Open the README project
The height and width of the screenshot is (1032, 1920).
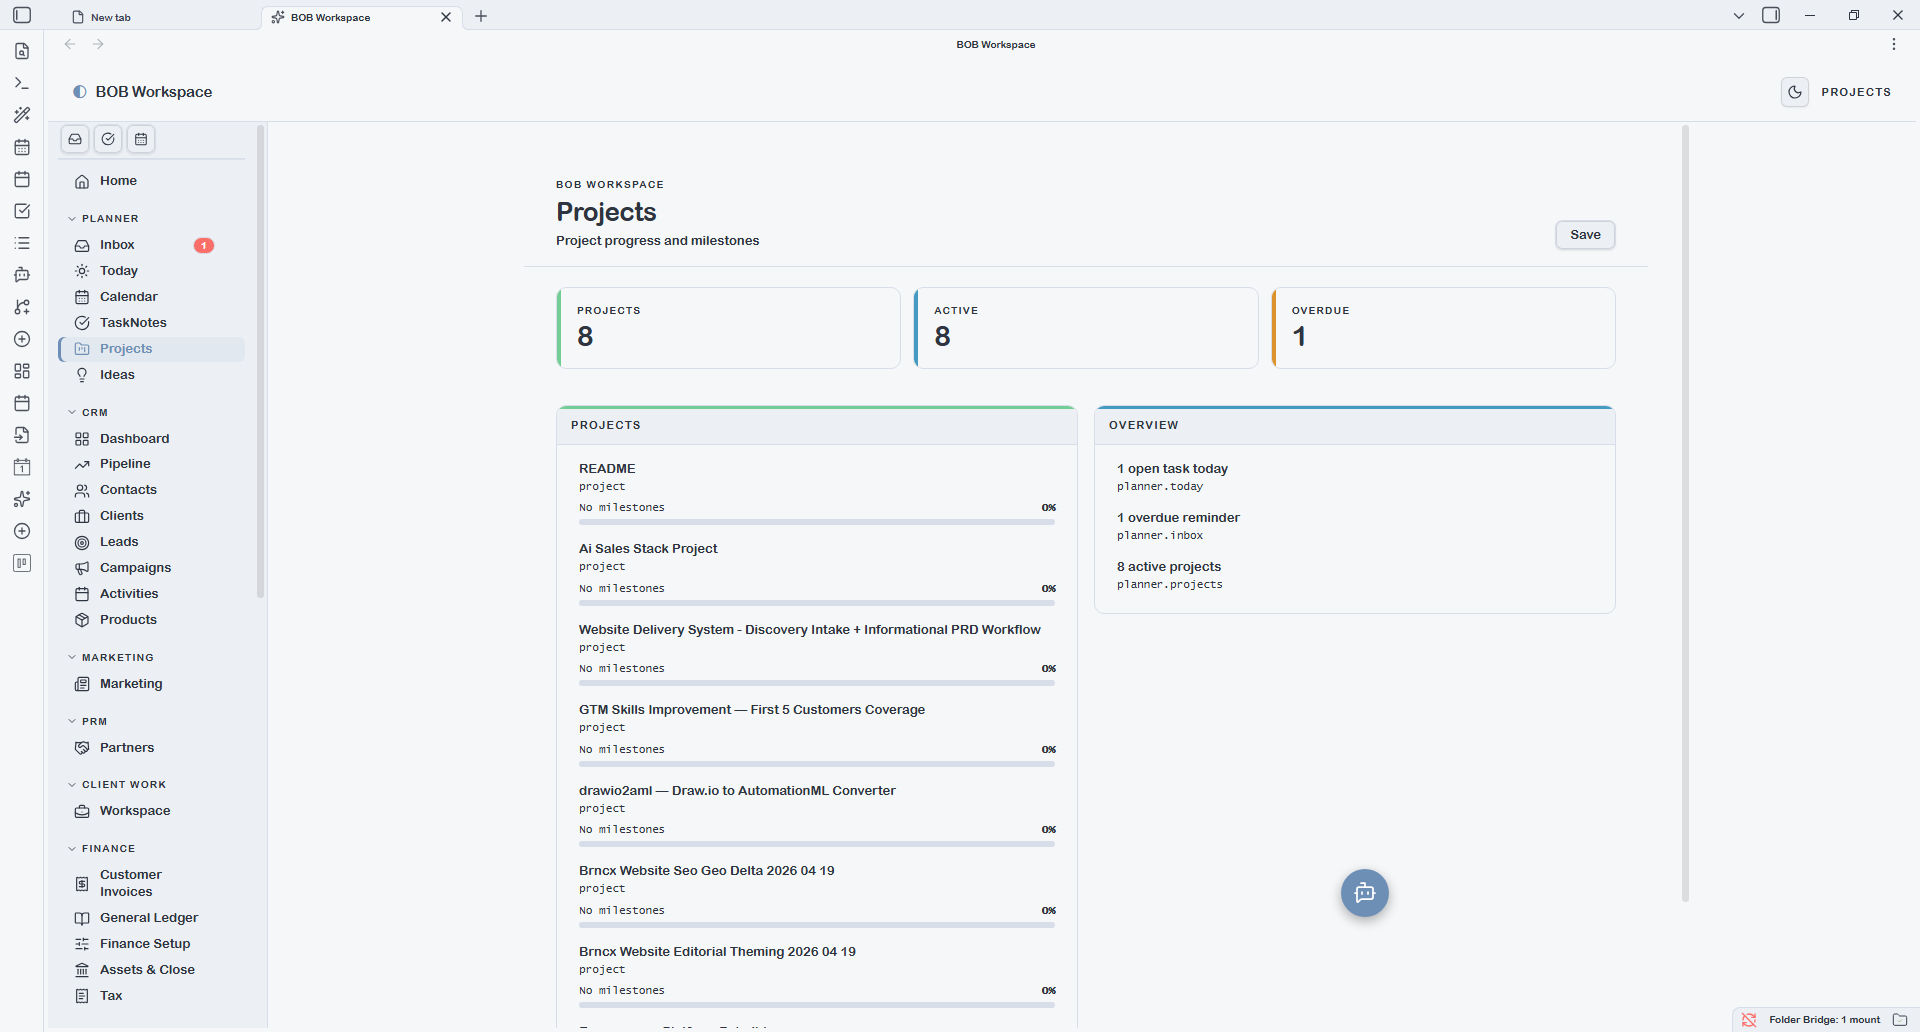pos(607,468)
